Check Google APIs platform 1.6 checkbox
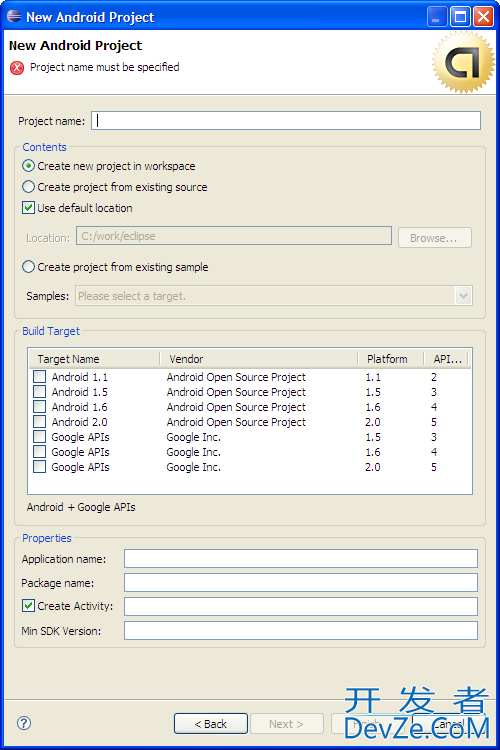The height and width of the screenshot is (750, 500). click(39, 452)
